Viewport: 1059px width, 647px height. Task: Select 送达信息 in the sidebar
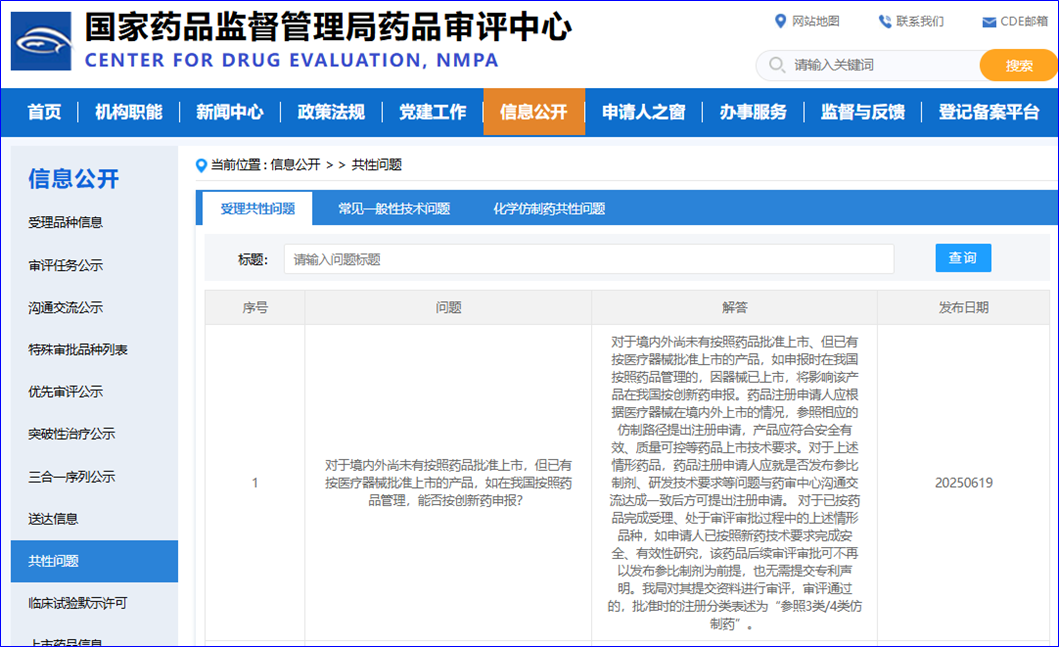(x=53, y=519)
